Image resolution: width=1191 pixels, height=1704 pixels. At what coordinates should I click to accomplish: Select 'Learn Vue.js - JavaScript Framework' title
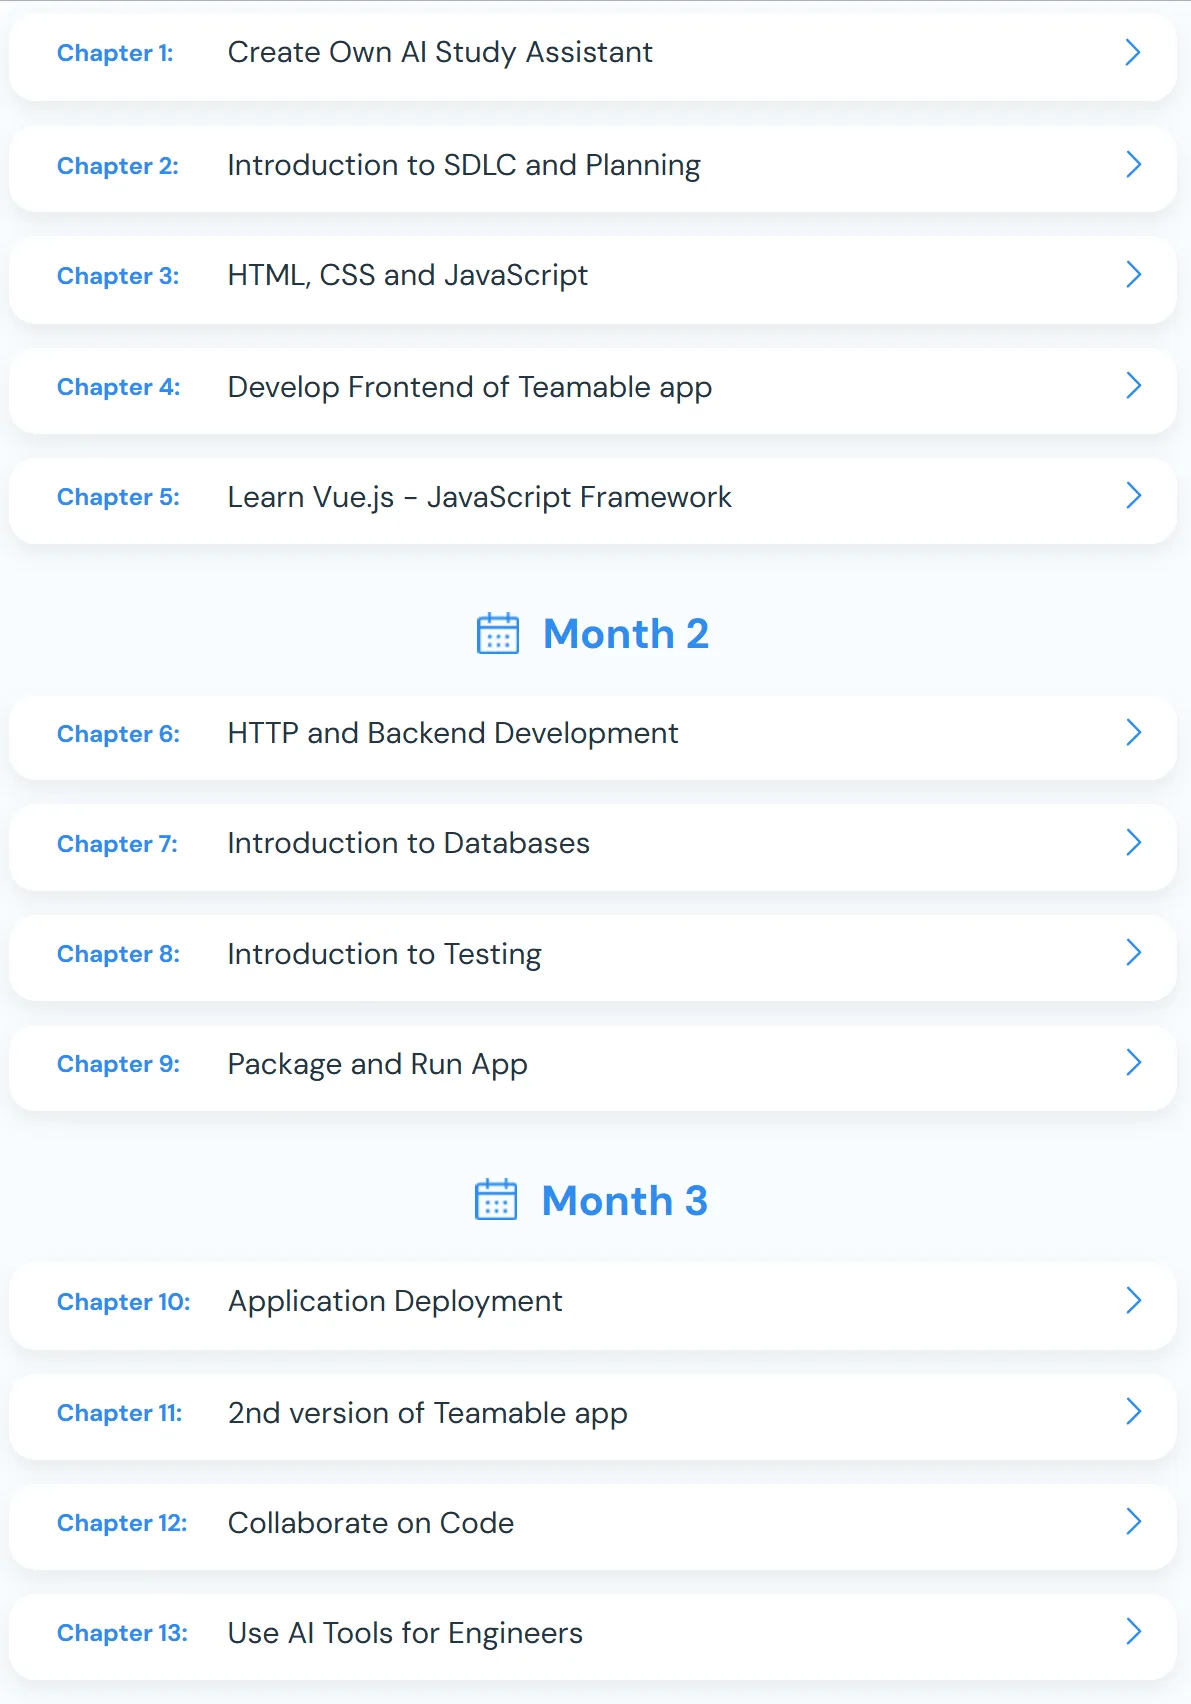point(480,497)
